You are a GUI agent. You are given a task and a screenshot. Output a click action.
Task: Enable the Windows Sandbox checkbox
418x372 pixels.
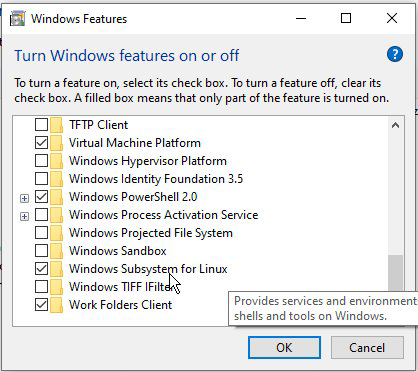point(41,251)
